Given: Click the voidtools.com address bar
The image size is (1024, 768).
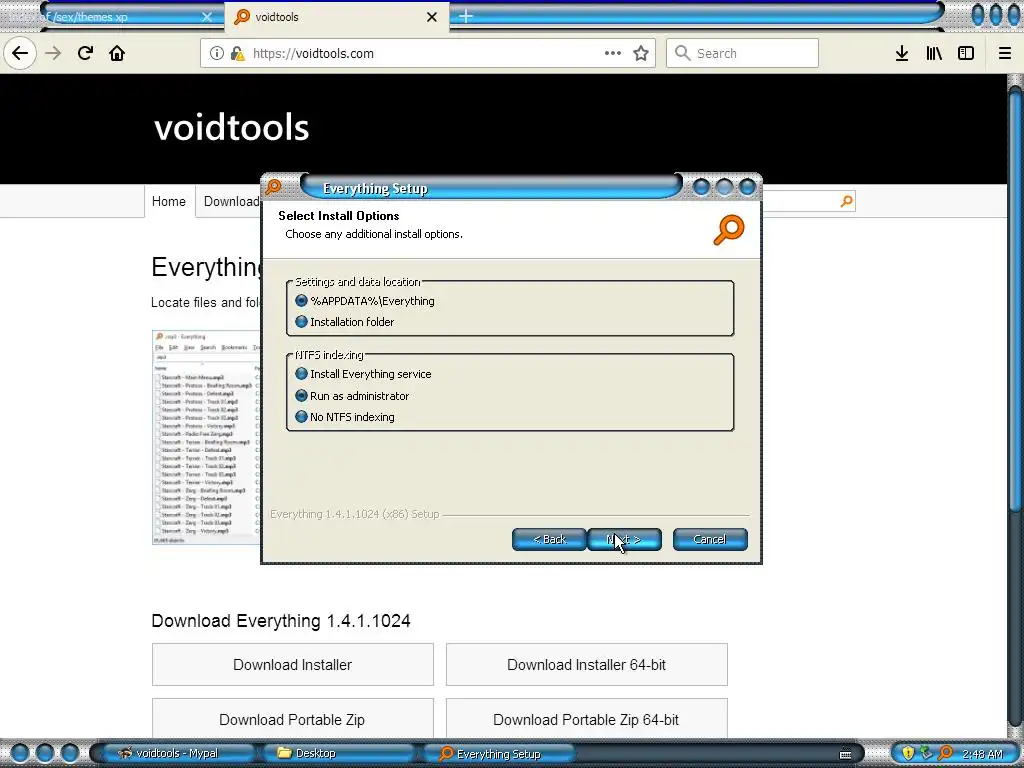Looking at the screenshot, I should tap(428, 53).
